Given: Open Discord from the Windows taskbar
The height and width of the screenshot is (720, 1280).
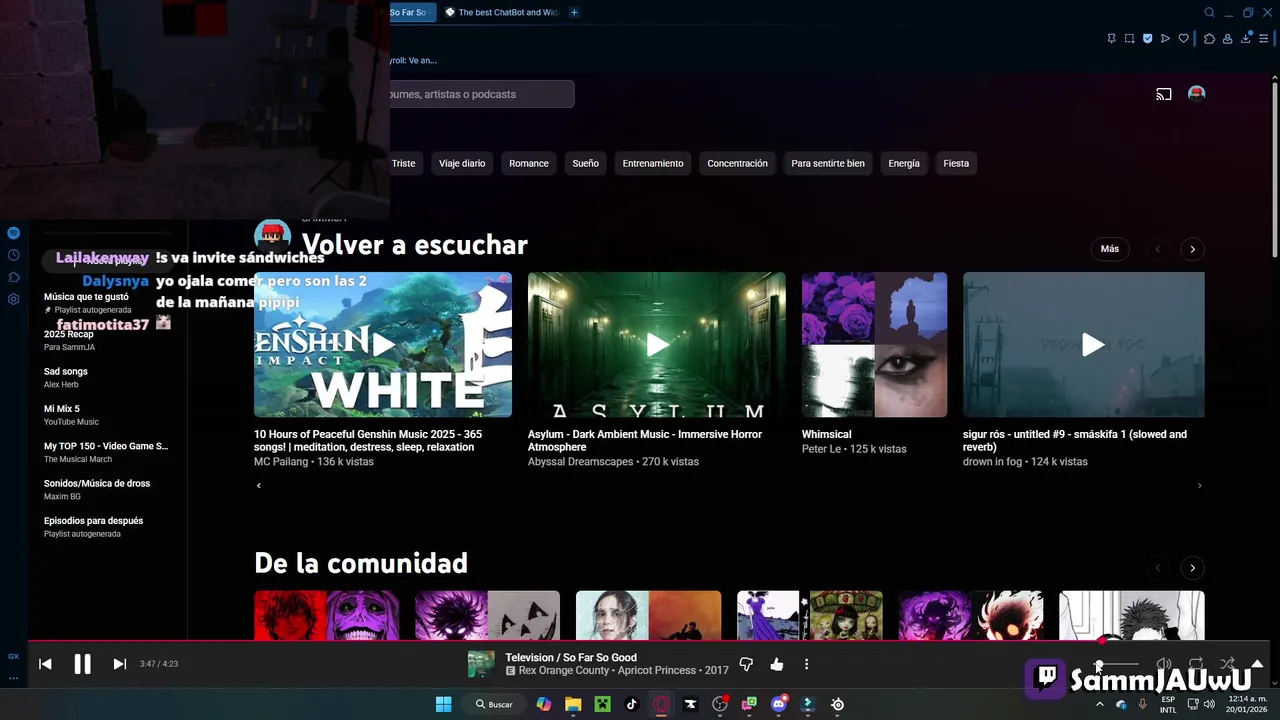Looking at the screenshot, I should [778, 704].
